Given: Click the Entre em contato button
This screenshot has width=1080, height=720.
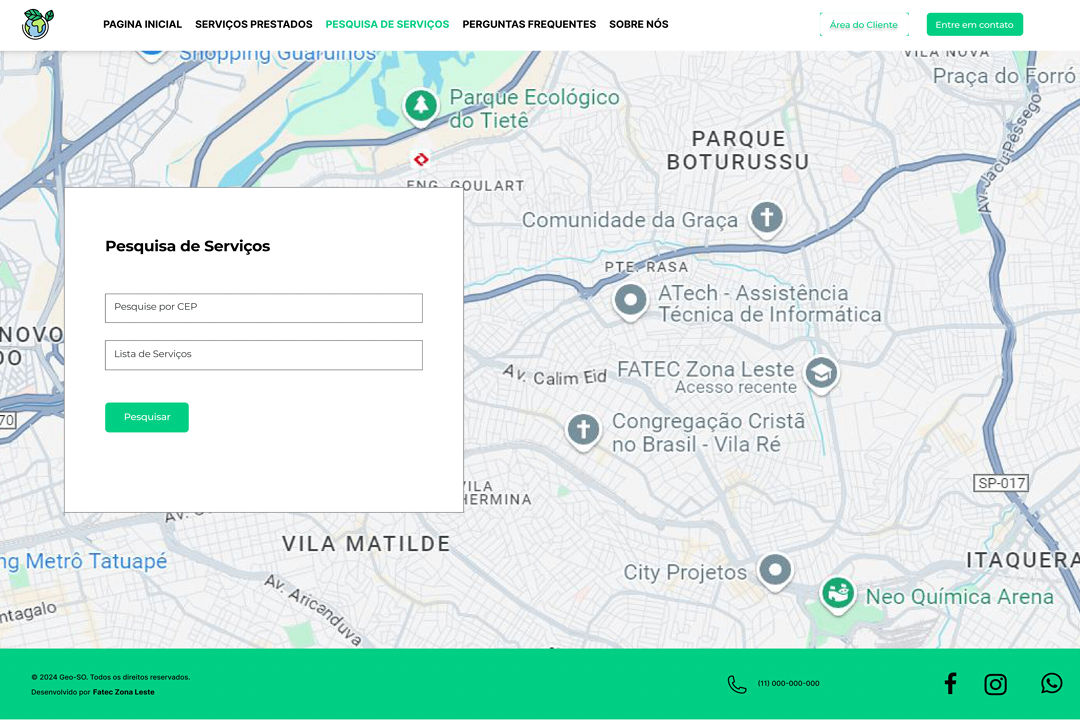Looking at the screenshot, I should pos(974,25).
